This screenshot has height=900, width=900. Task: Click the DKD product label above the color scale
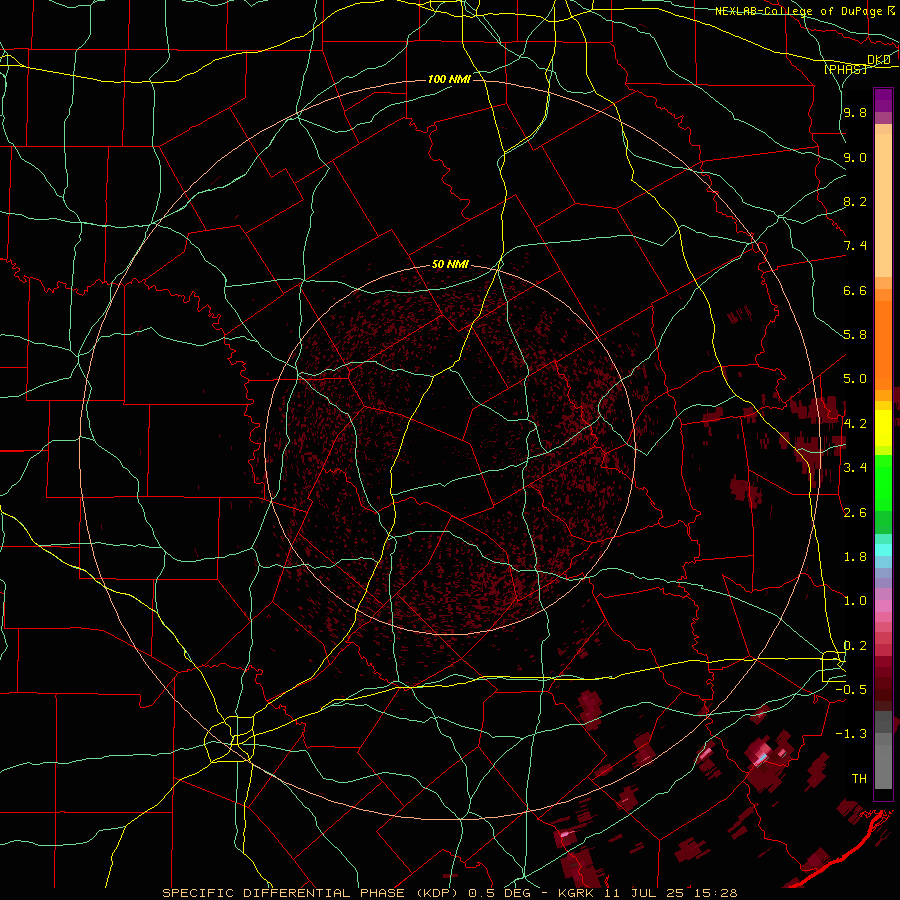[x=879, y=60]
